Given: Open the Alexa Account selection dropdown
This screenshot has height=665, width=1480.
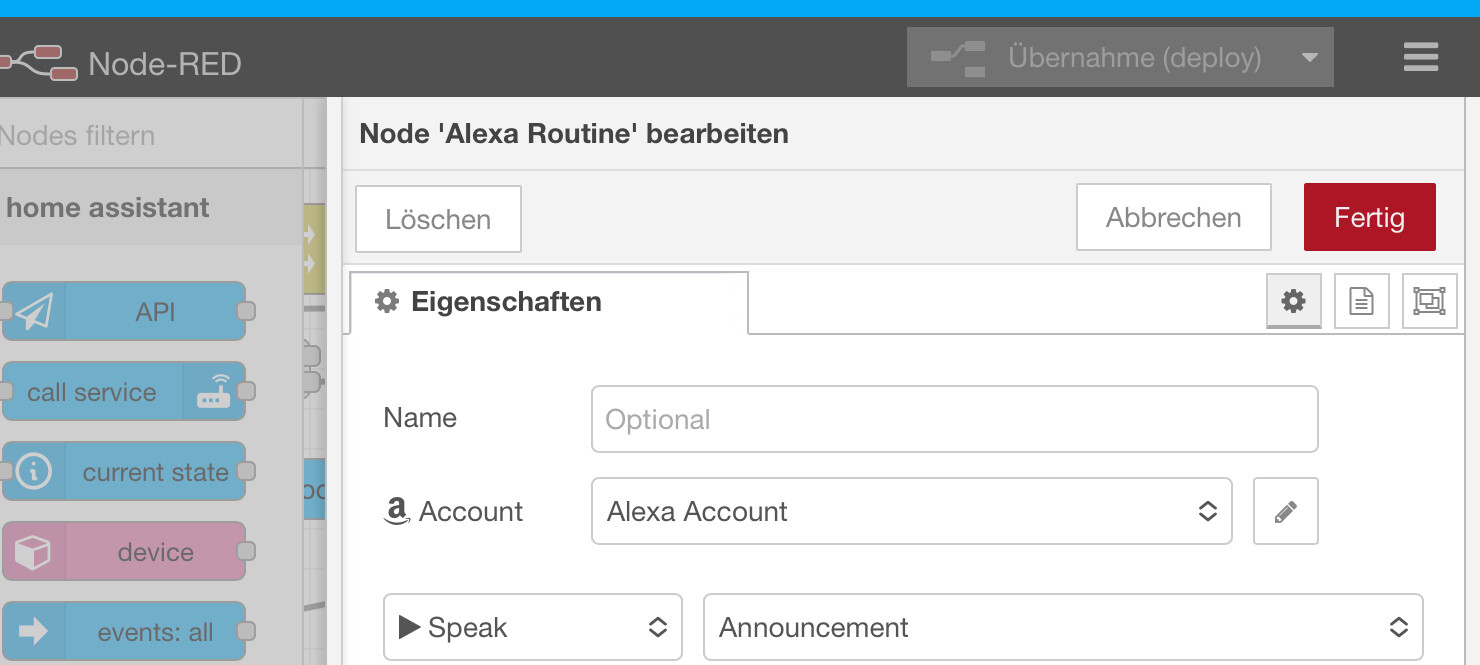Looking at the screenshot, I should (x=911, y=512).
